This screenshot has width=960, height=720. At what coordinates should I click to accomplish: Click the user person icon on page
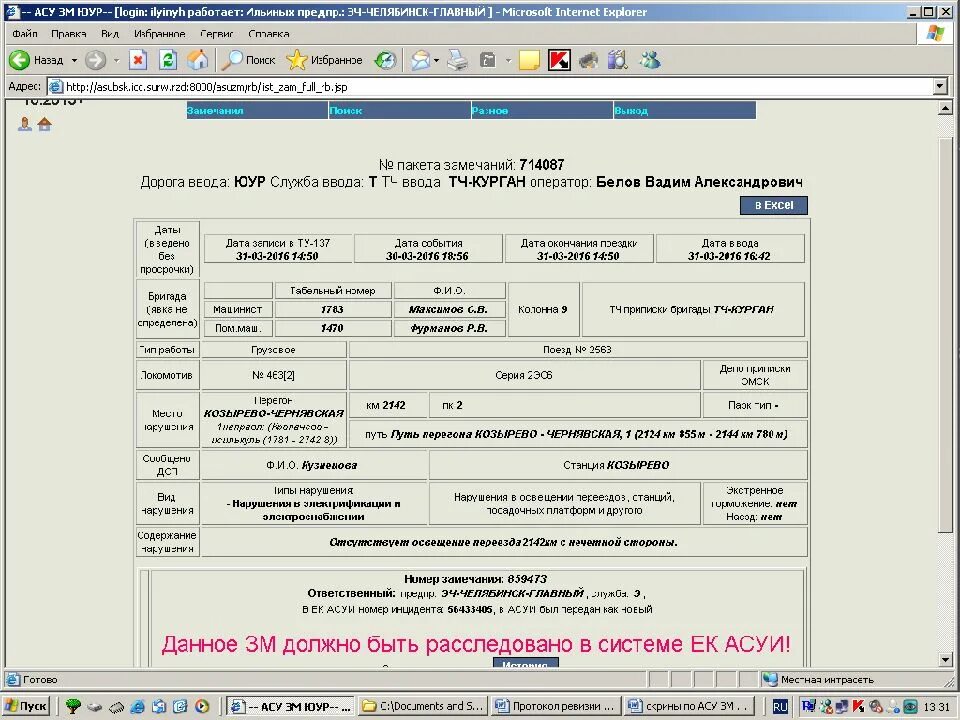point(24,124)
